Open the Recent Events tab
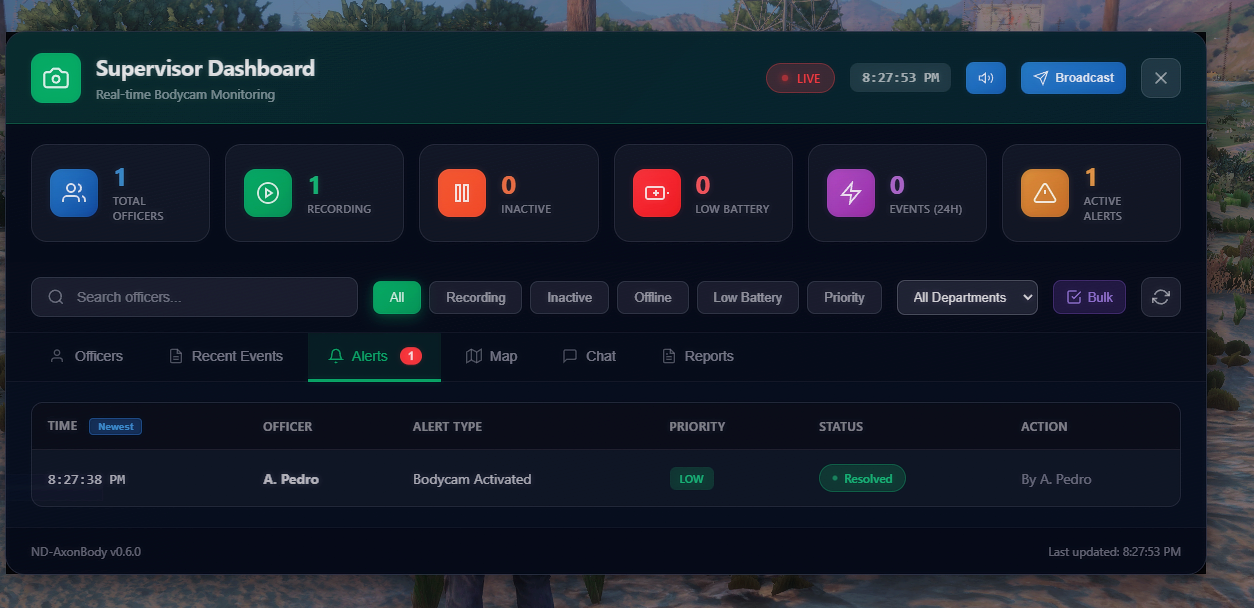This screenshot has width=1254, height=608. pyautogui.click(x=226, y=356)
